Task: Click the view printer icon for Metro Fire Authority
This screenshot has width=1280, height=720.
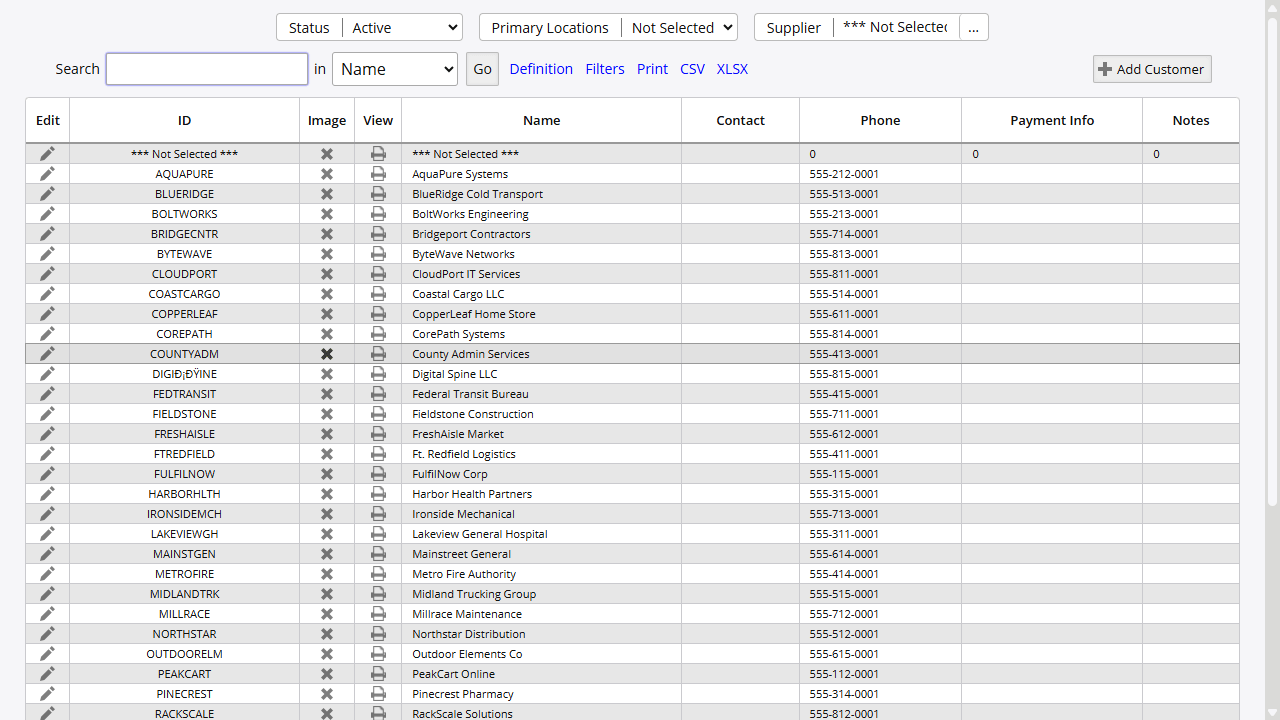Action: [x=378, y=574]
